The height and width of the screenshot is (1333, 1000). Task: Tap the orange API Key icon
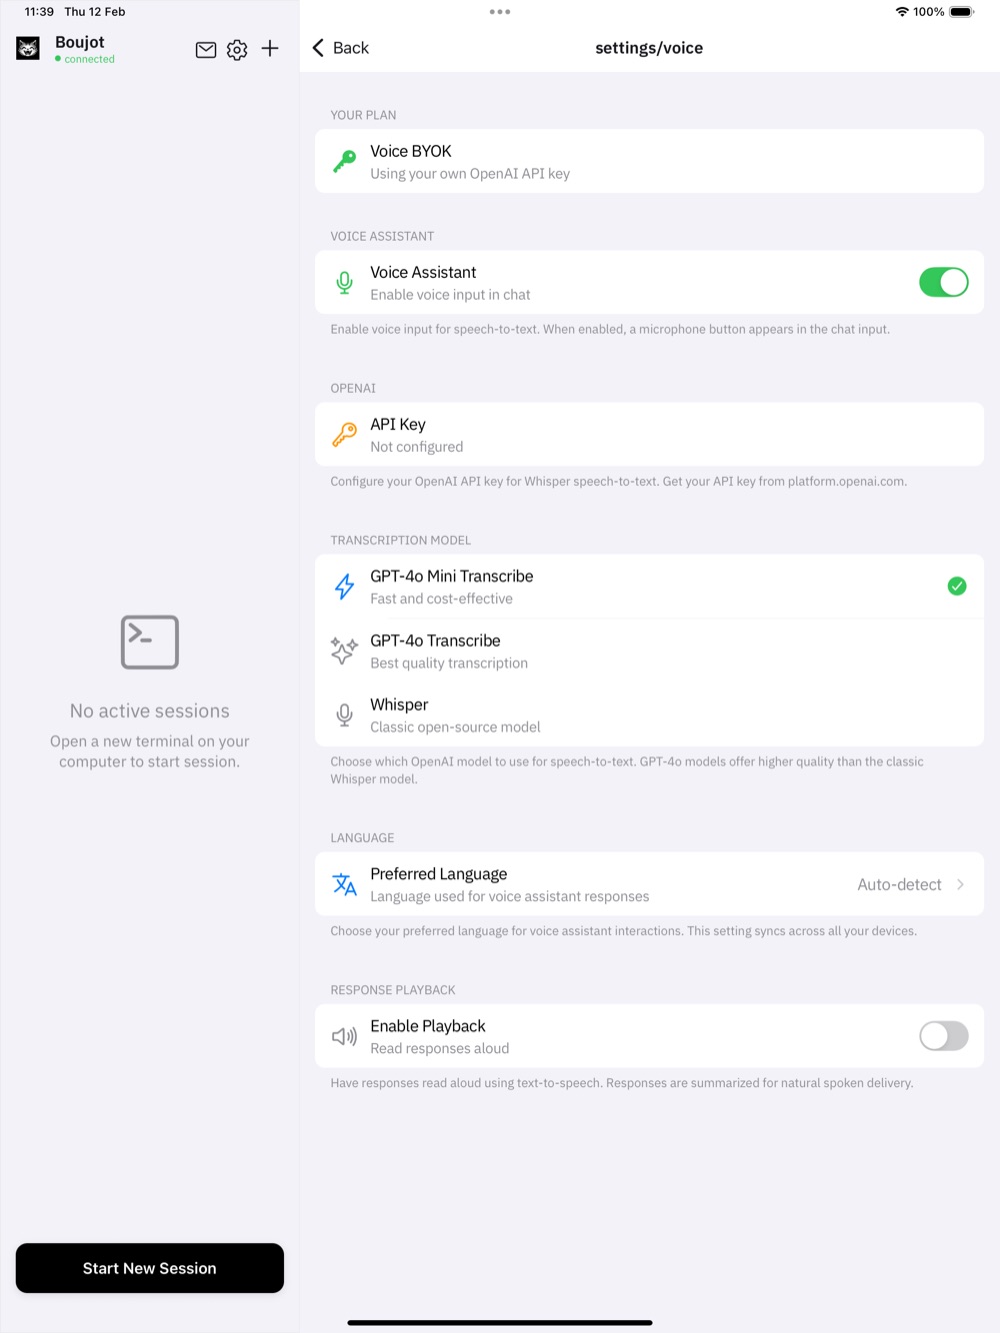pyautogui.click(x=345, y=434)
